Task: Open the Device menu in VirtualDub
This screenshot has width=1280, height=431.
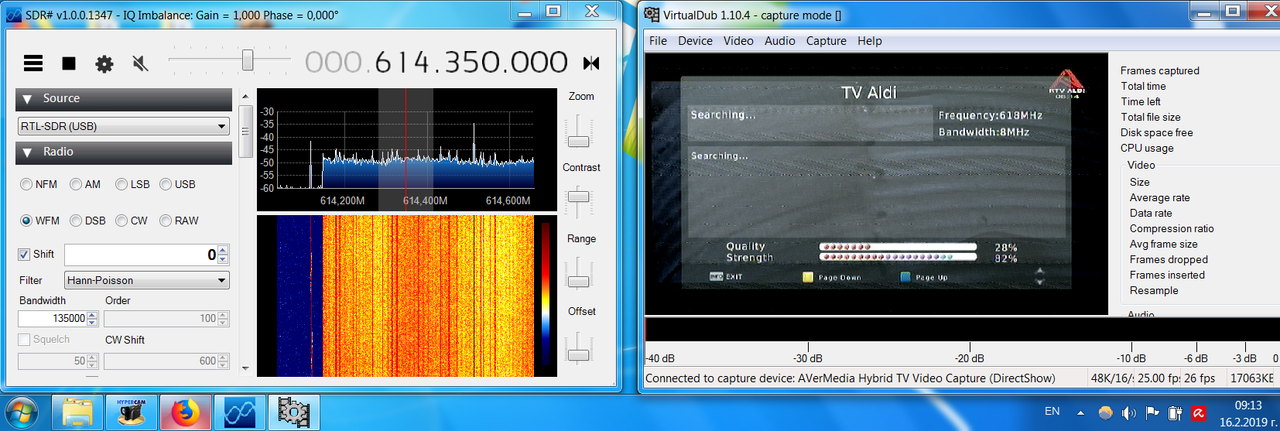Action: click(695, 41)
